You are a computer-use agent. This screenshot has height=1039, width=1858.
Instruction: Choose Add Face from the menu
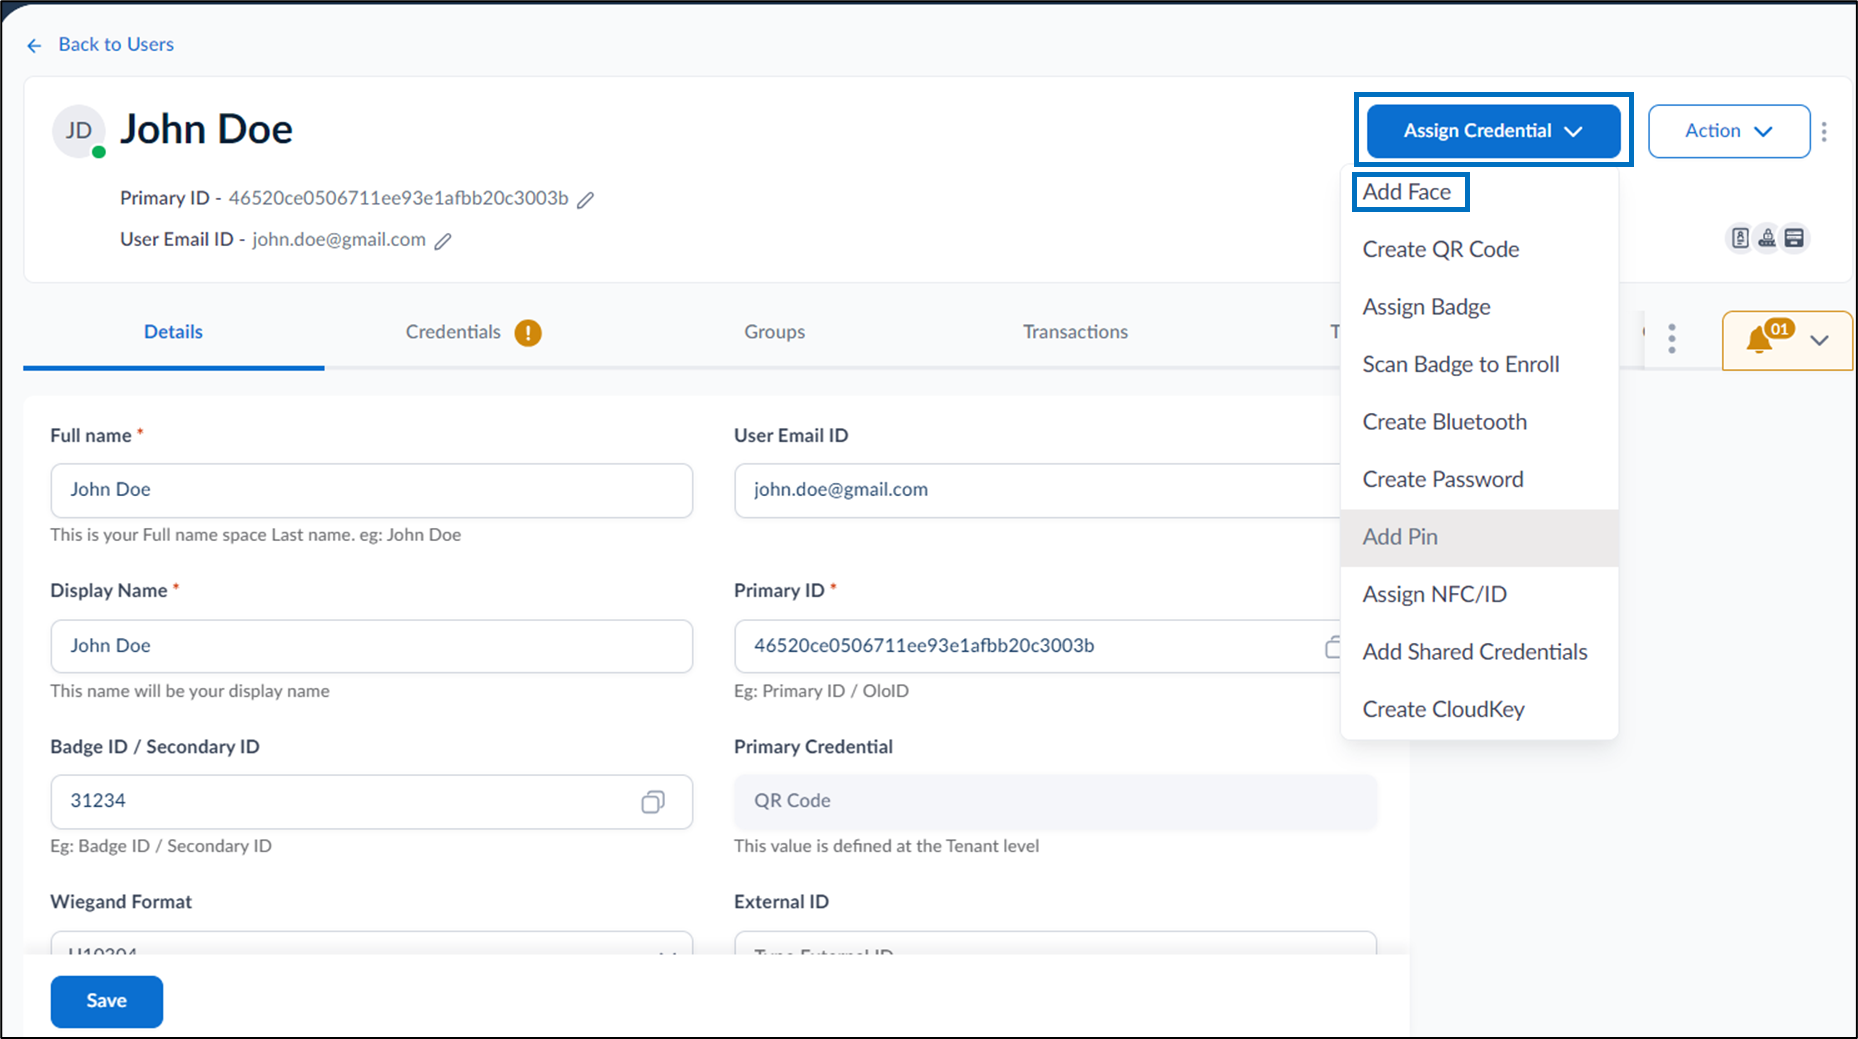1406,192
